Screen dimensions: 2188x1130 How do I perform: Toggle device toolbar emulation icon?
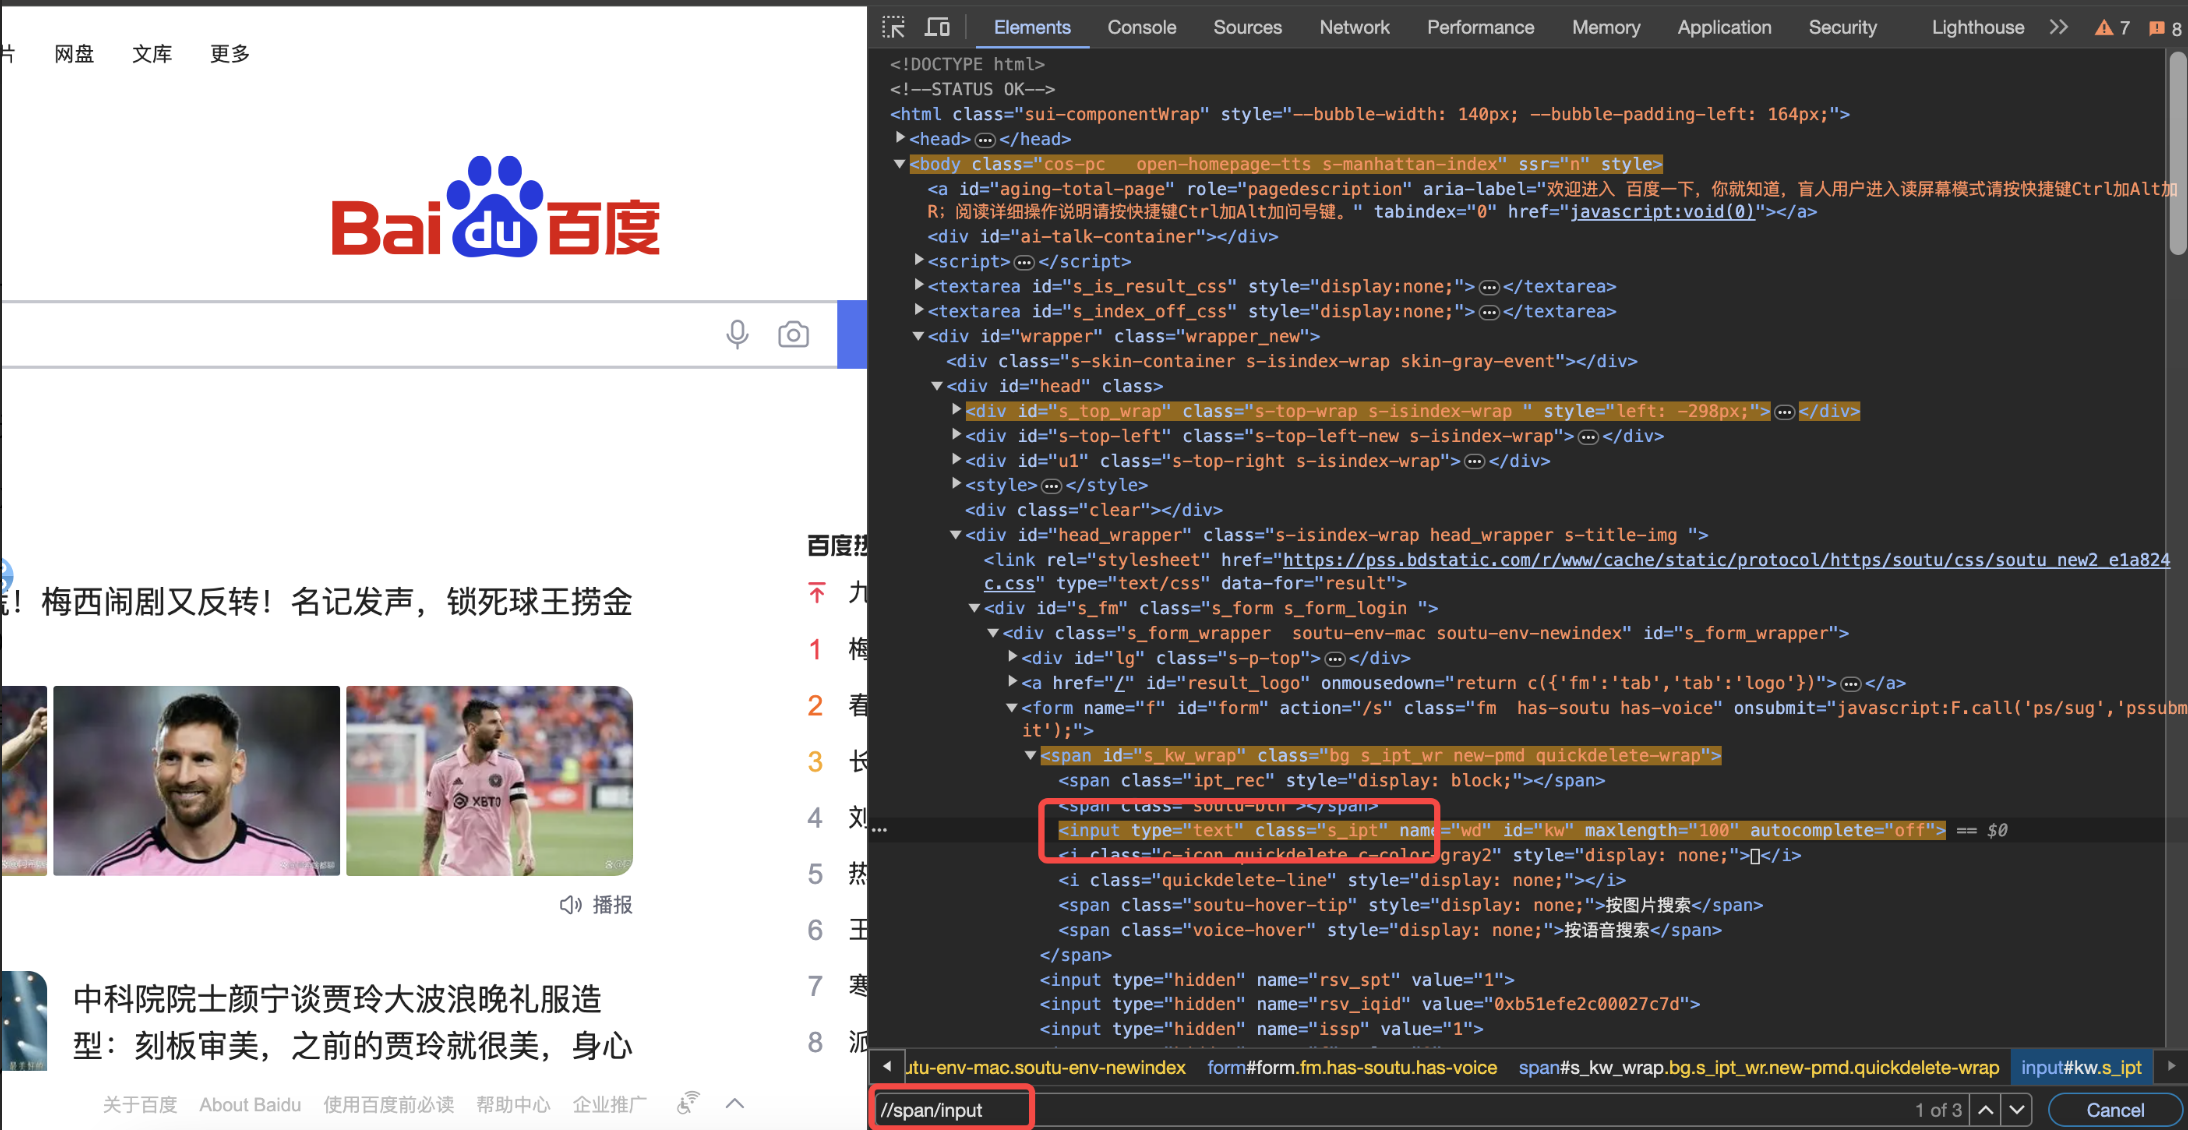(x=937, y=27)
